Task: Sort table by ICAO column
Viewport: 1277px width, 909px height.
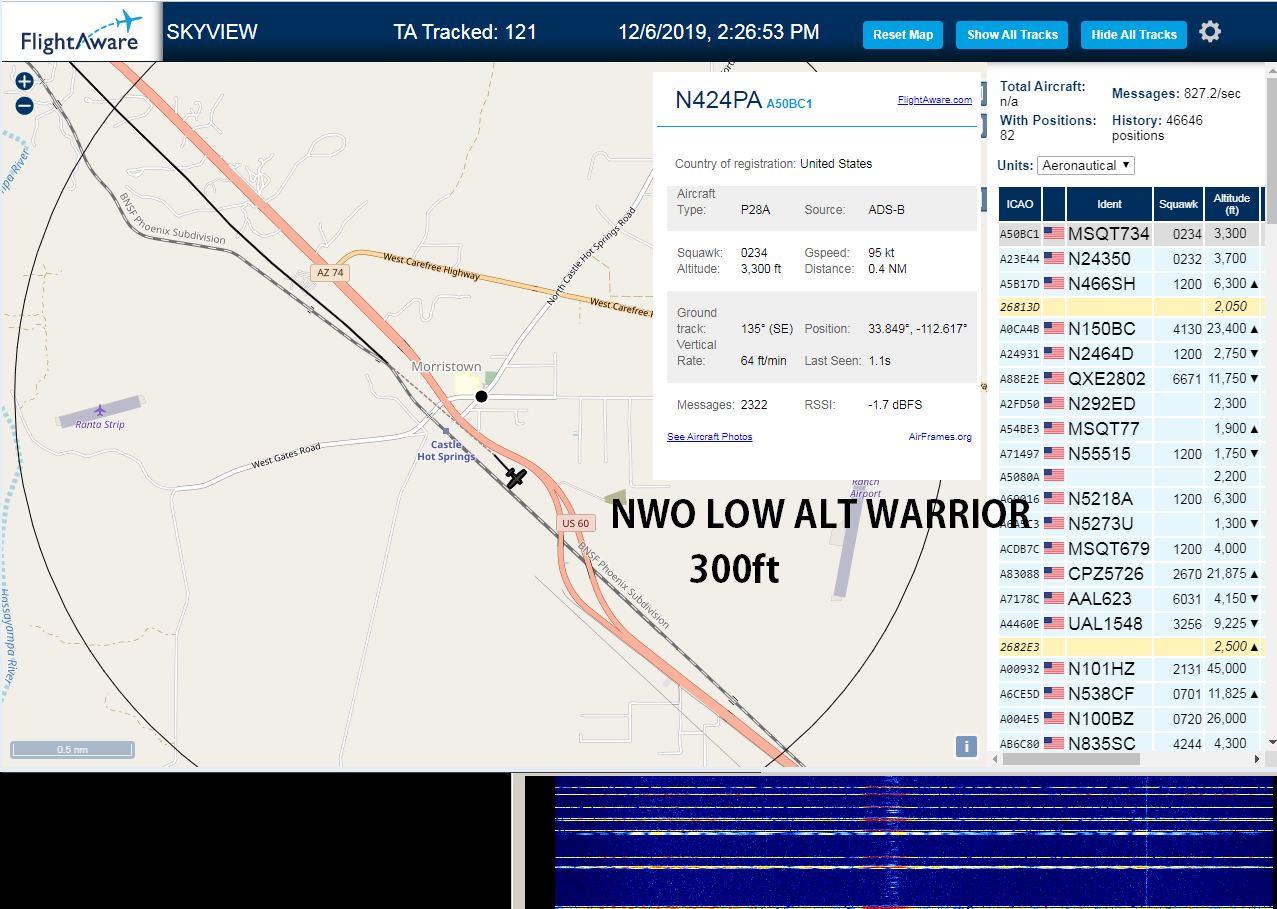Action: pyautogui.click(x=1020, y=204)
